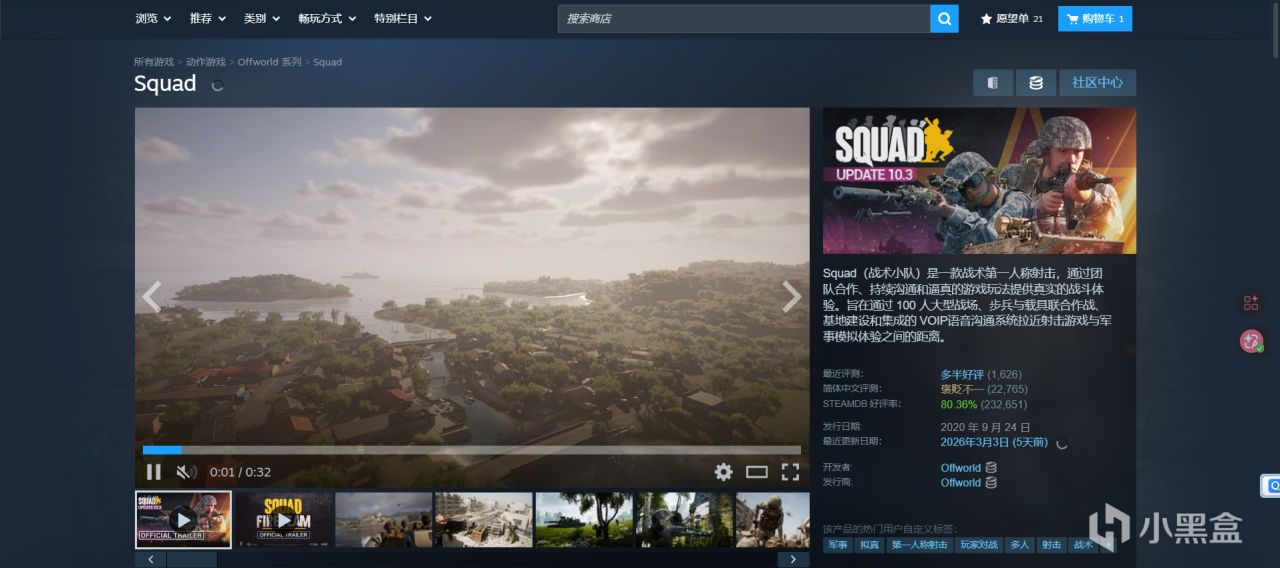Click database icon beside publisher Offworld
This screenshot has height=568, width=1280.
[991, 483]
